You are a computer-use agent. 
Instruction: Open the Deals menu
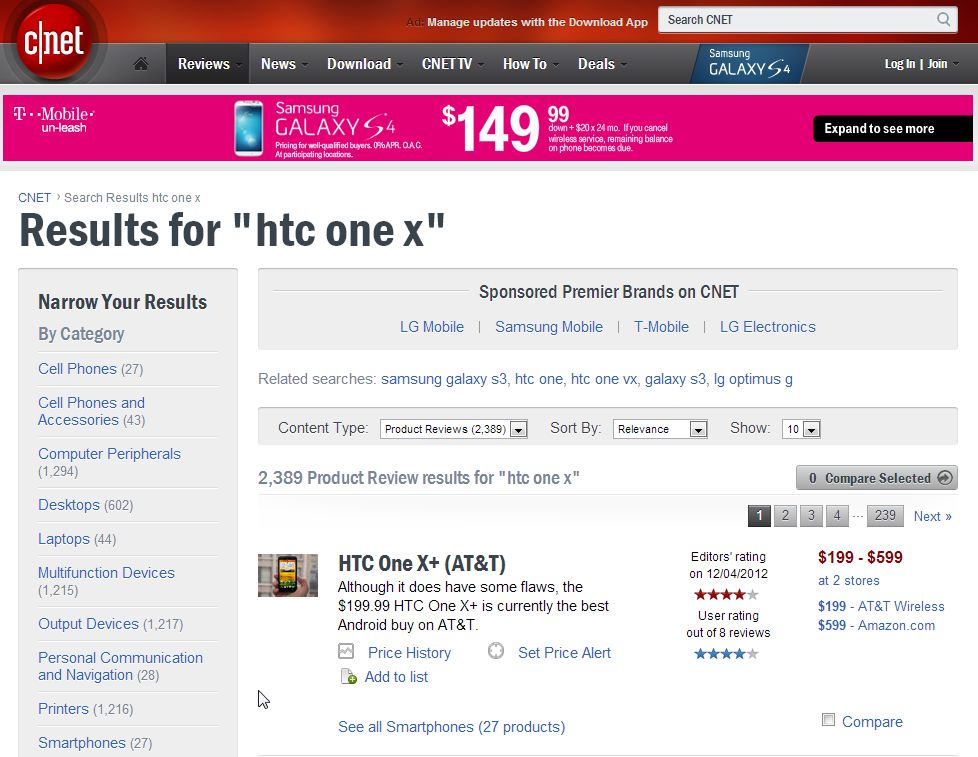pyautogui.click(x=602, y=64)
